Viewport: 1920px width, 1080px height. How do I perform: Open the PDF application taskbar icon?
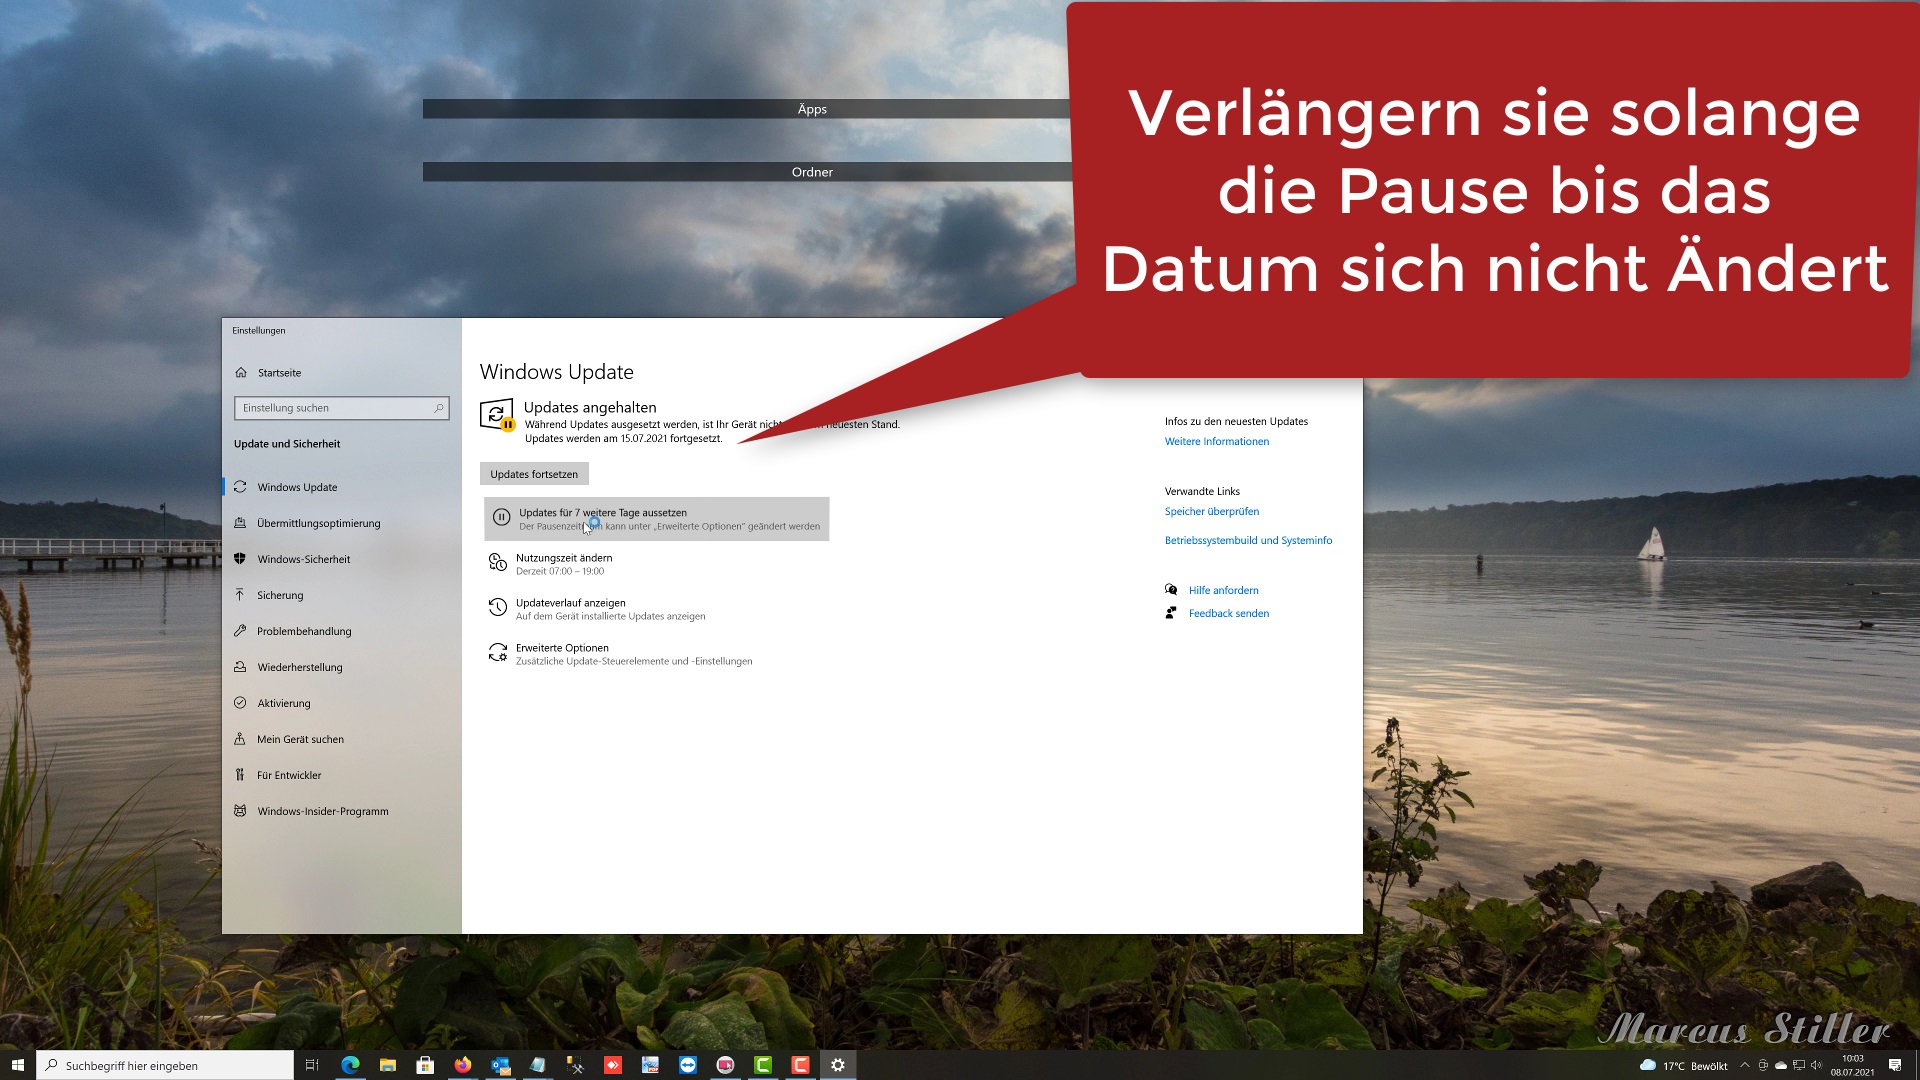pyautogui.click(x=650, y=1065)
